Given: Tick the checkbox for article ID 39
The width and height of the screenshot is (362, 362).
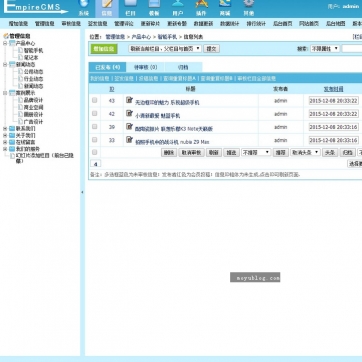Looking at the screenshot, I should point(95,126).
